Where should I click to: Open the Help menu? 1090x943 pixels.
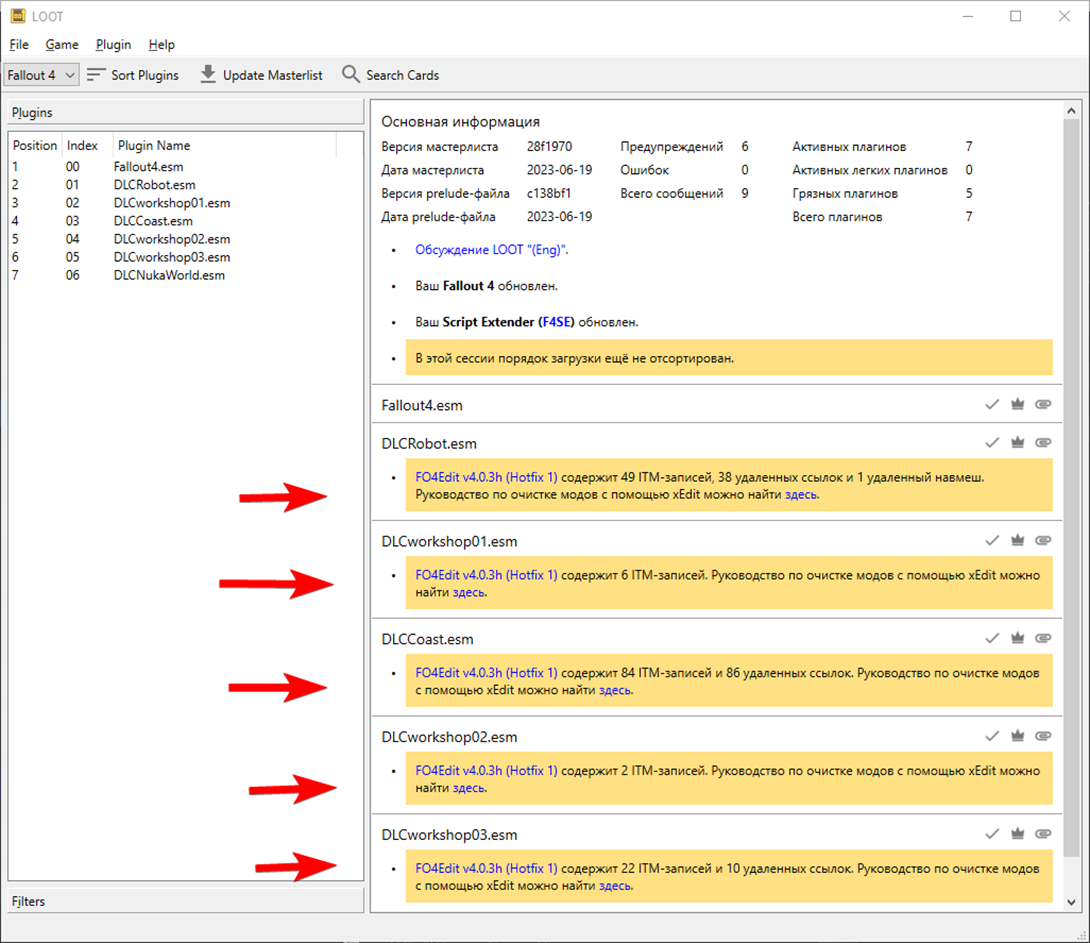click(161, 44)
